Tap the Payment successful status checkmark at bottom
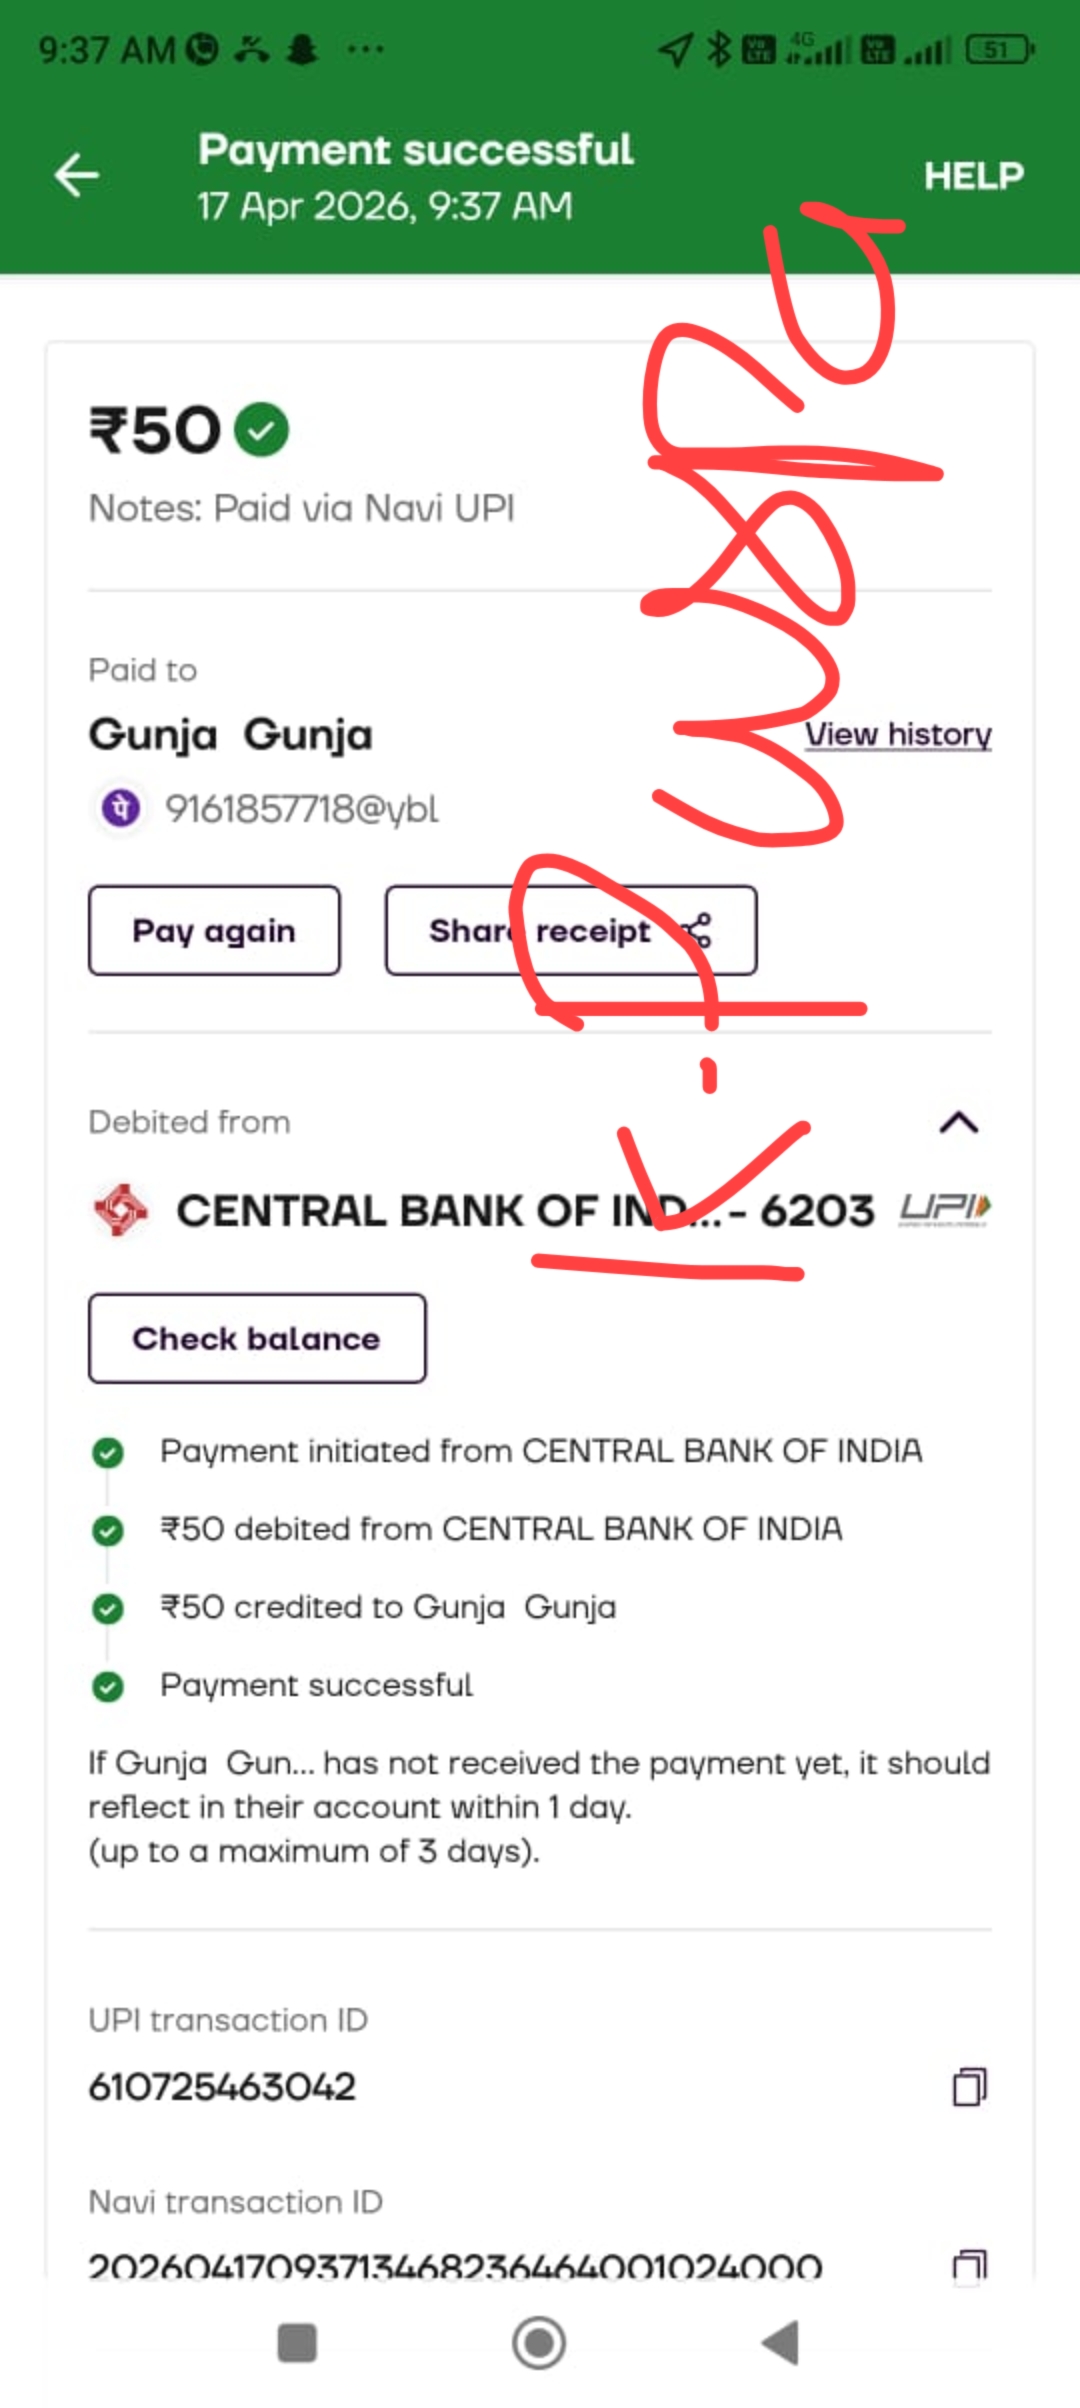Image resolution: width=1080 pixels, height=2408 pixels. [108, 1686]
